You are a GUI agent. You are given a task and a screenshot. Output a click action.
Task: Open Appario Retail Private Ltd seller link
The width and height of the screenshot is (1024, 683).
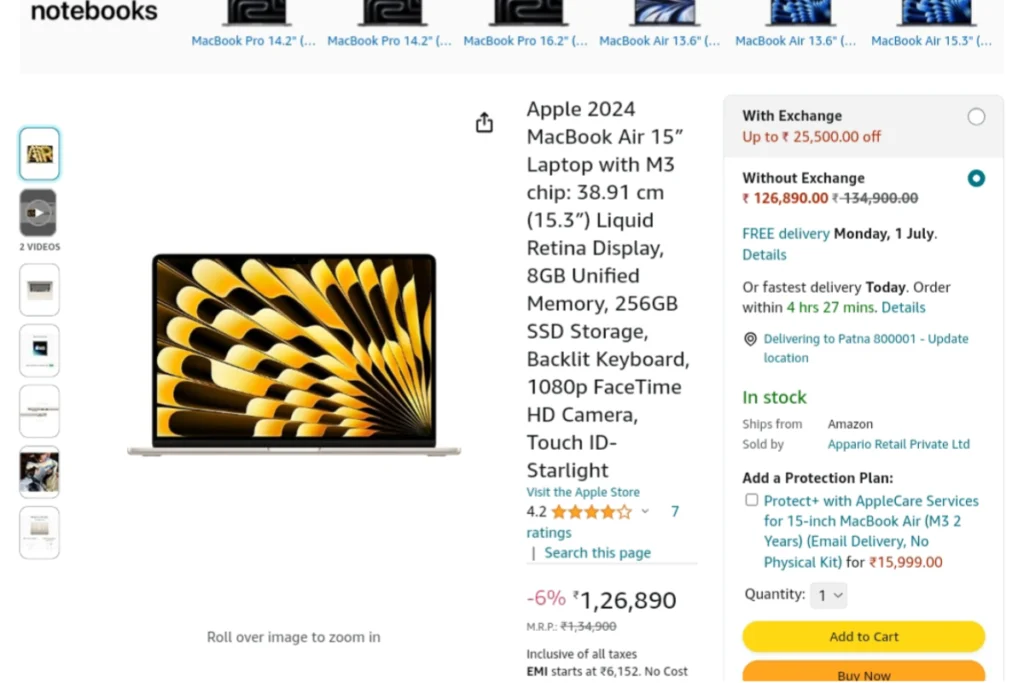pyautogui.click(x=898, y=444)
